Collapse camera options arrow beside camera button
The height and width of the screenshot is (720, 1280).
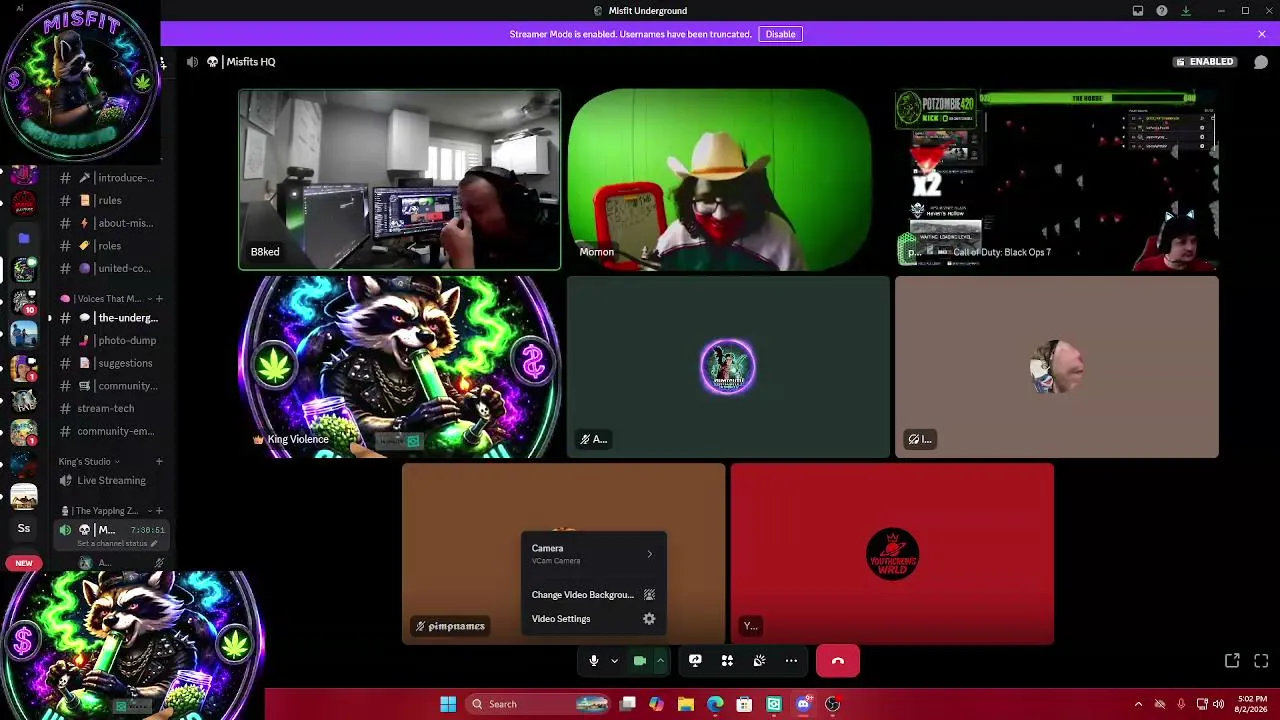[x=660, y=661]
